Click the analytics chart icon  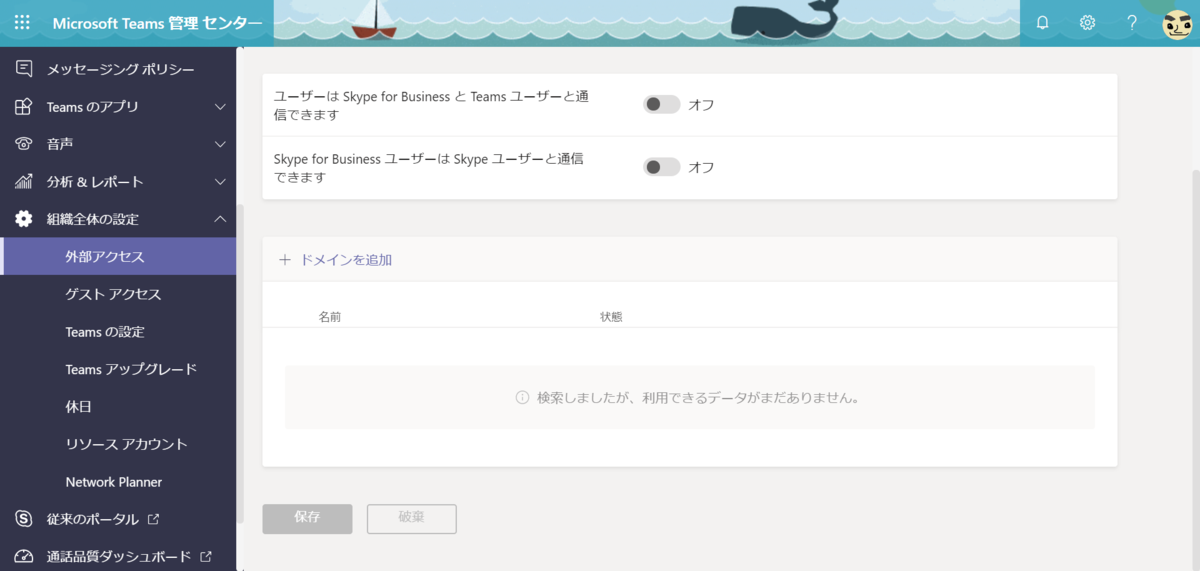pyautogui.click(x=23, y=182)
